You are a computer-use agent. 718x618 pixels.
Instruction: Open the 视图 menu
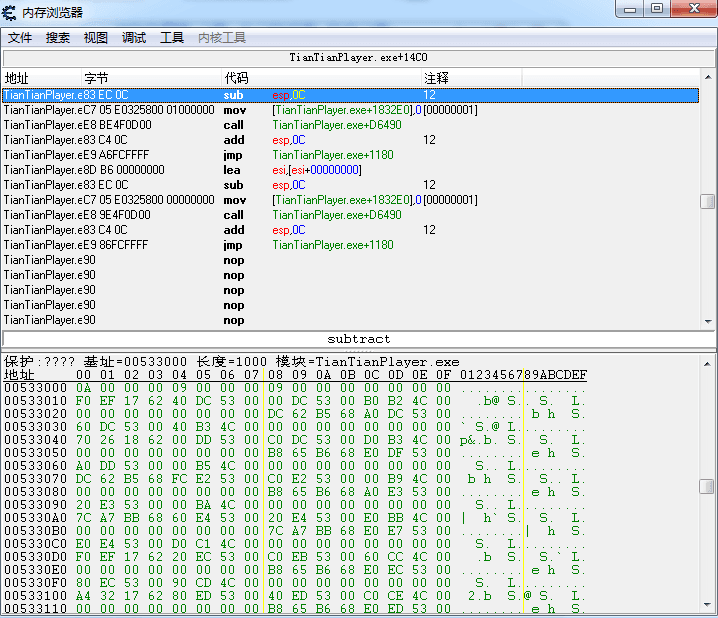[x=96, y=38]
